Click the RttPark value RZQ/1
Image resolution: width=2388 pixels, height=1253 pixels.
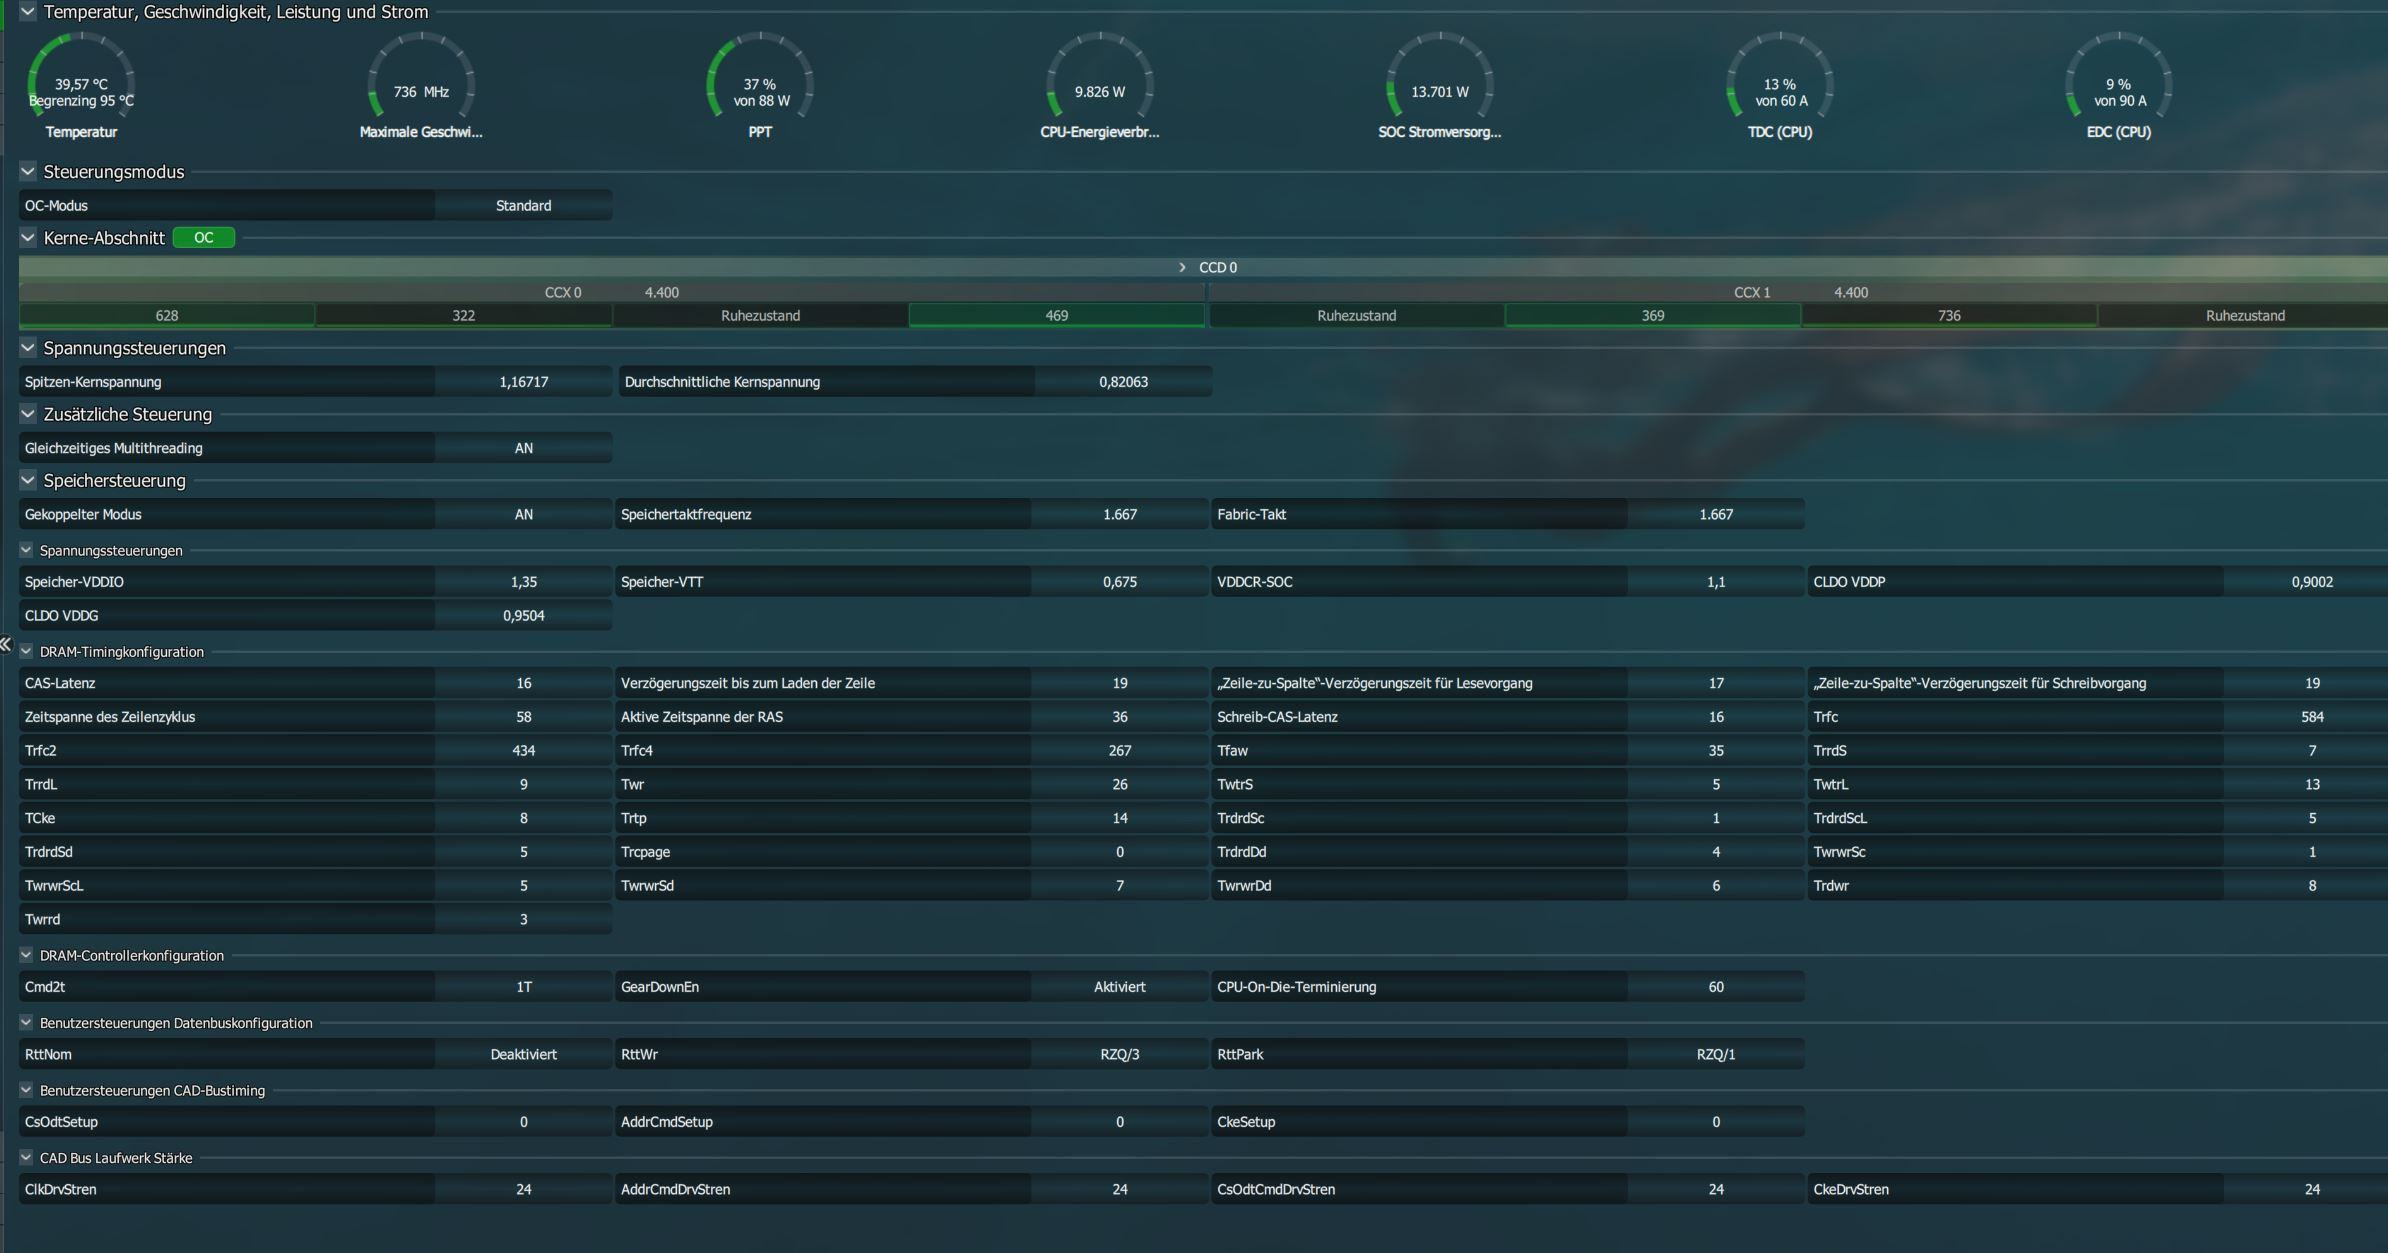pyautogui.click(x=1716, y=1054)
